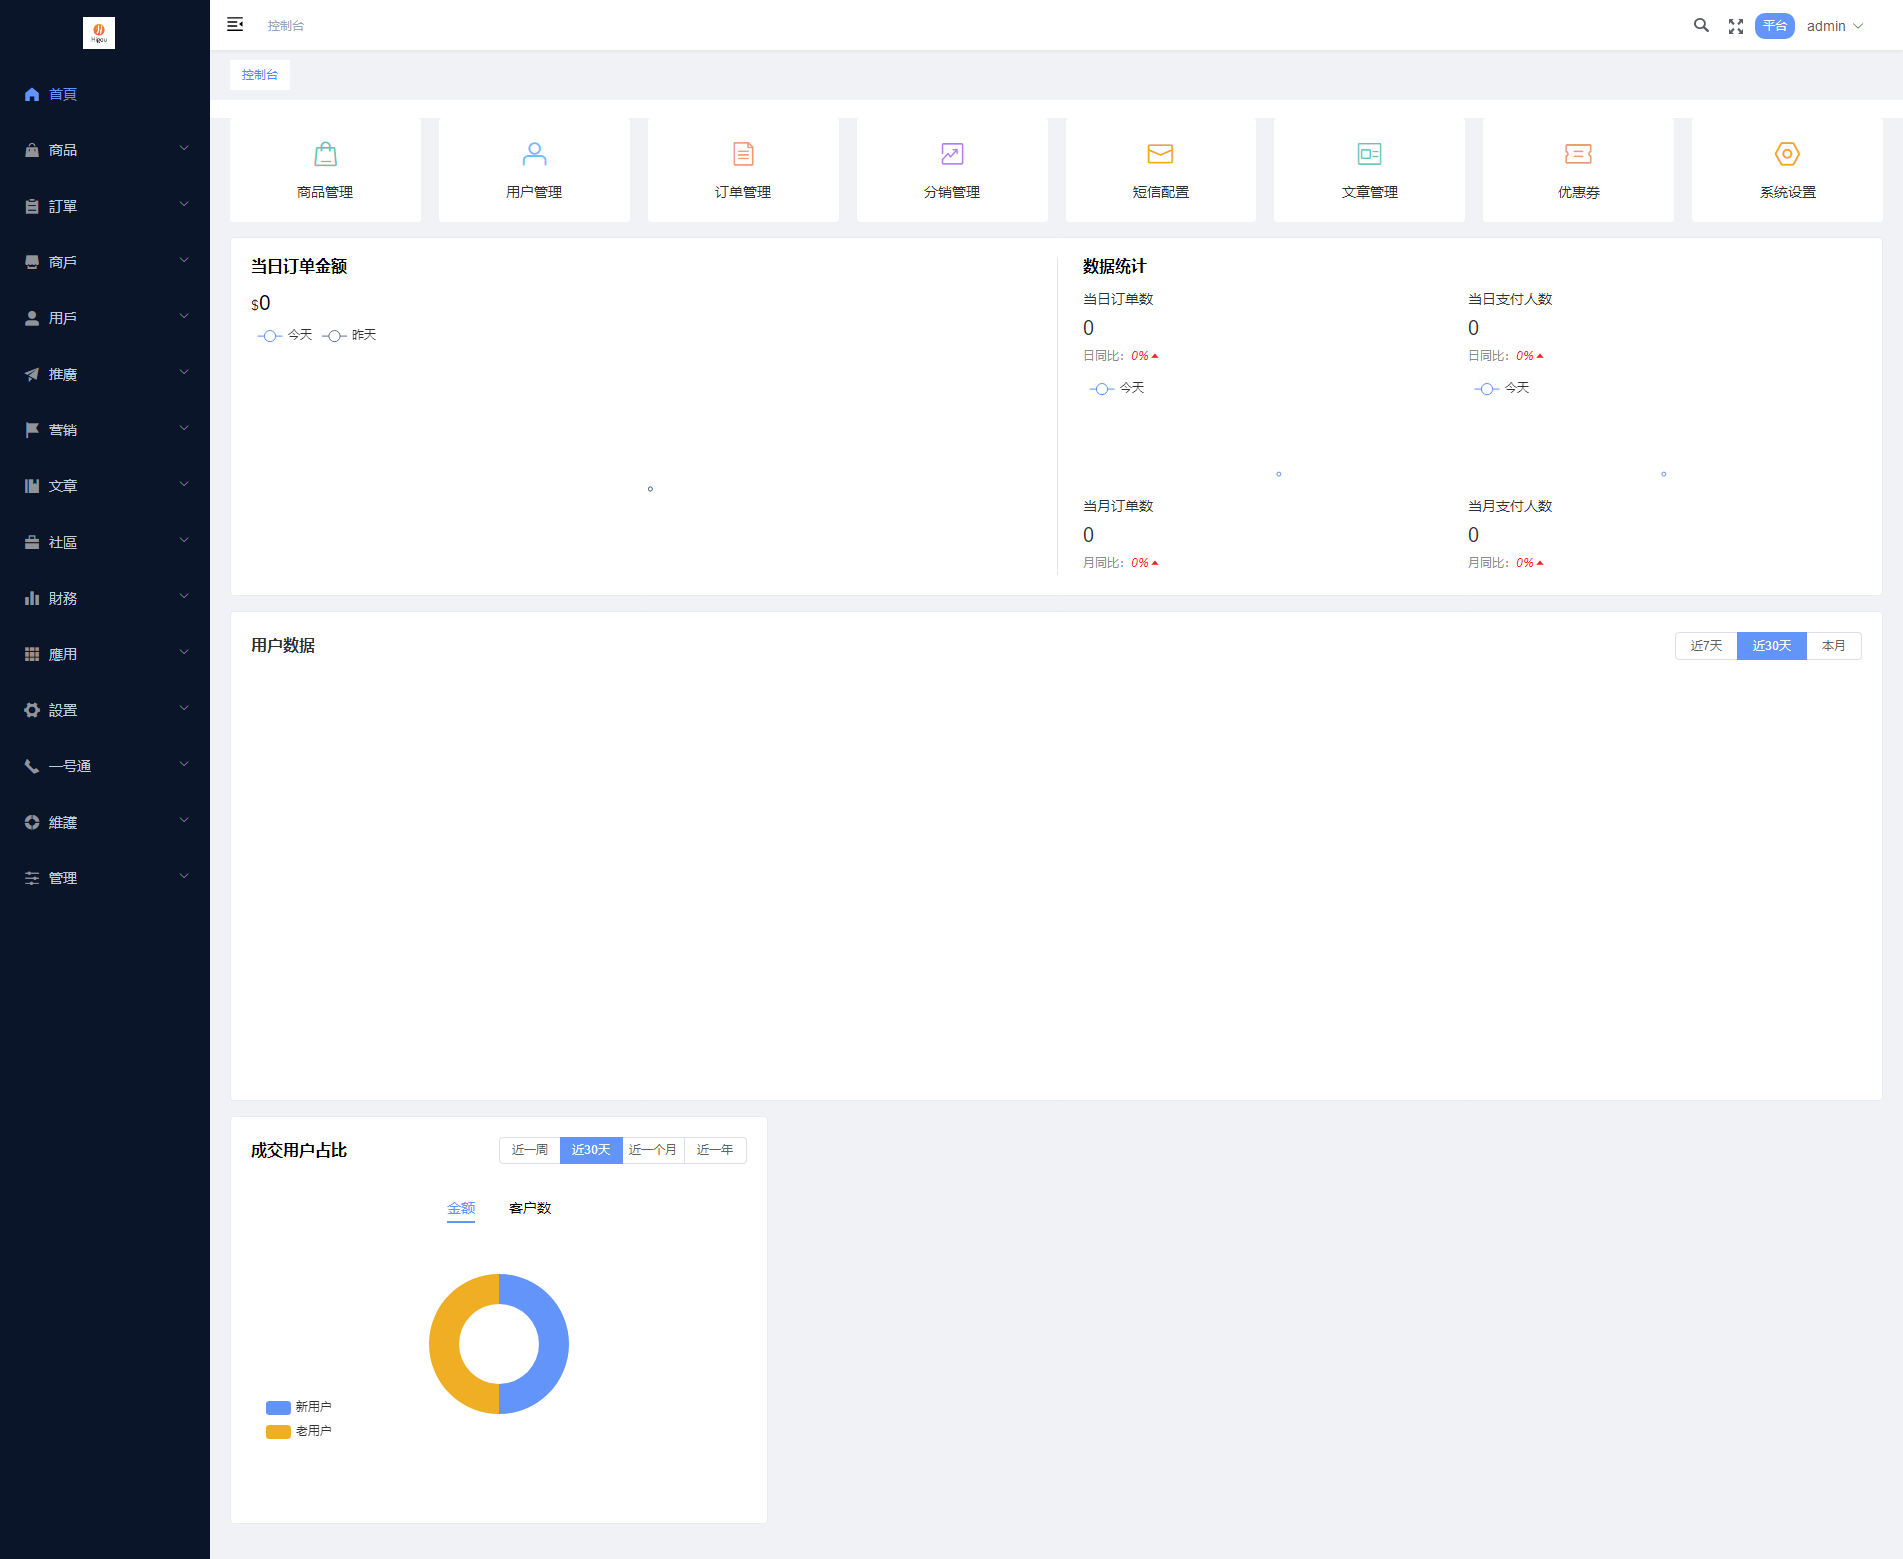1903x1559 pixels.
Task: Click the orange 老用户 legend swatch
Action: click(x=278, y=1432)
